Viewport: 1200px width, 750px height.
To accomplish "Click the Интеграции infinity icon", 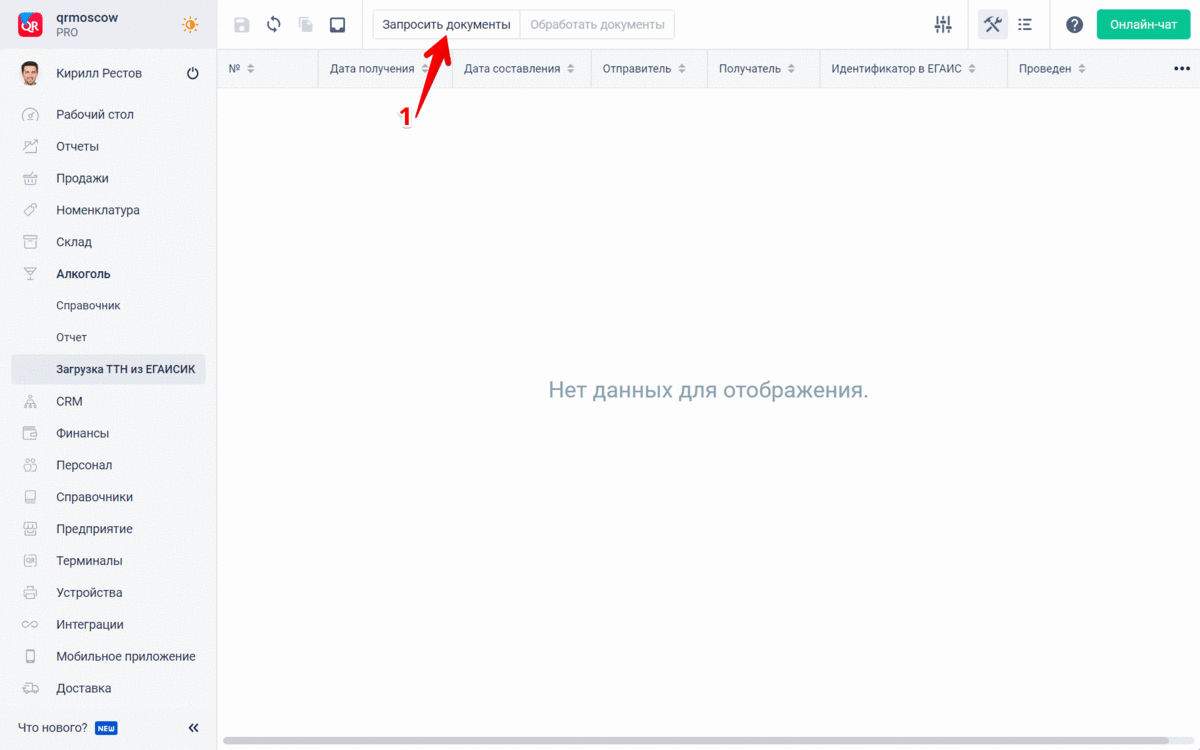I will pyautogui.click(x=30, y=624).
